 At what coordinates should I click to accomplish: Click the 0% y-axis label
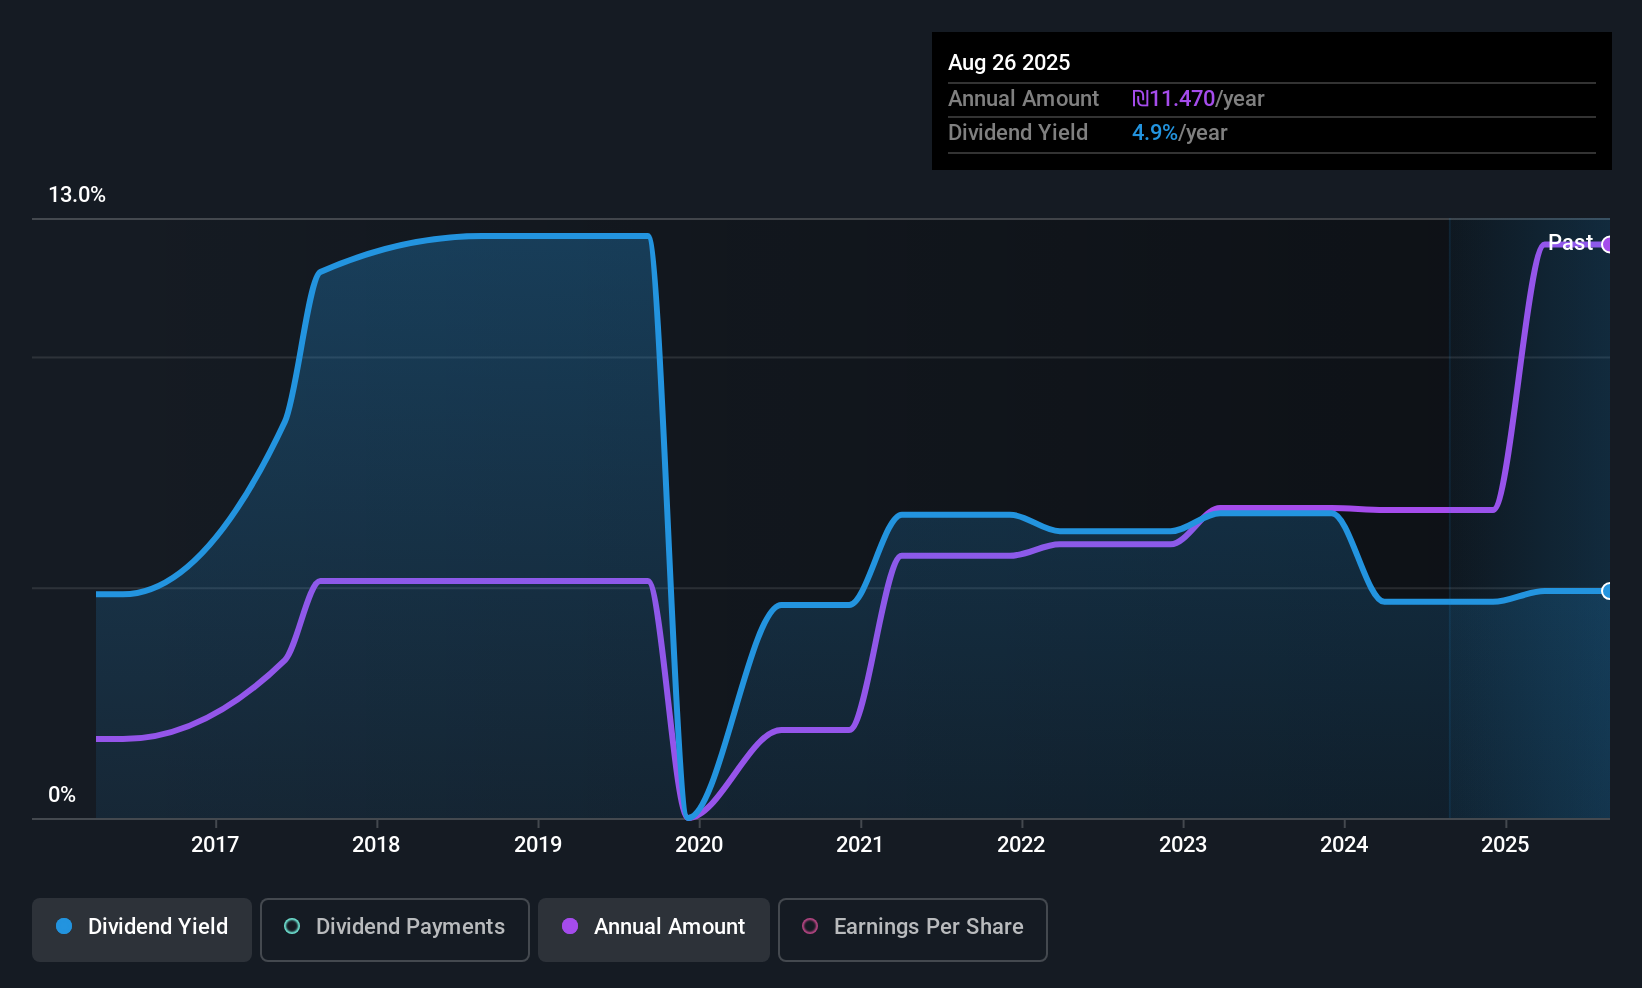coord(62,795)
